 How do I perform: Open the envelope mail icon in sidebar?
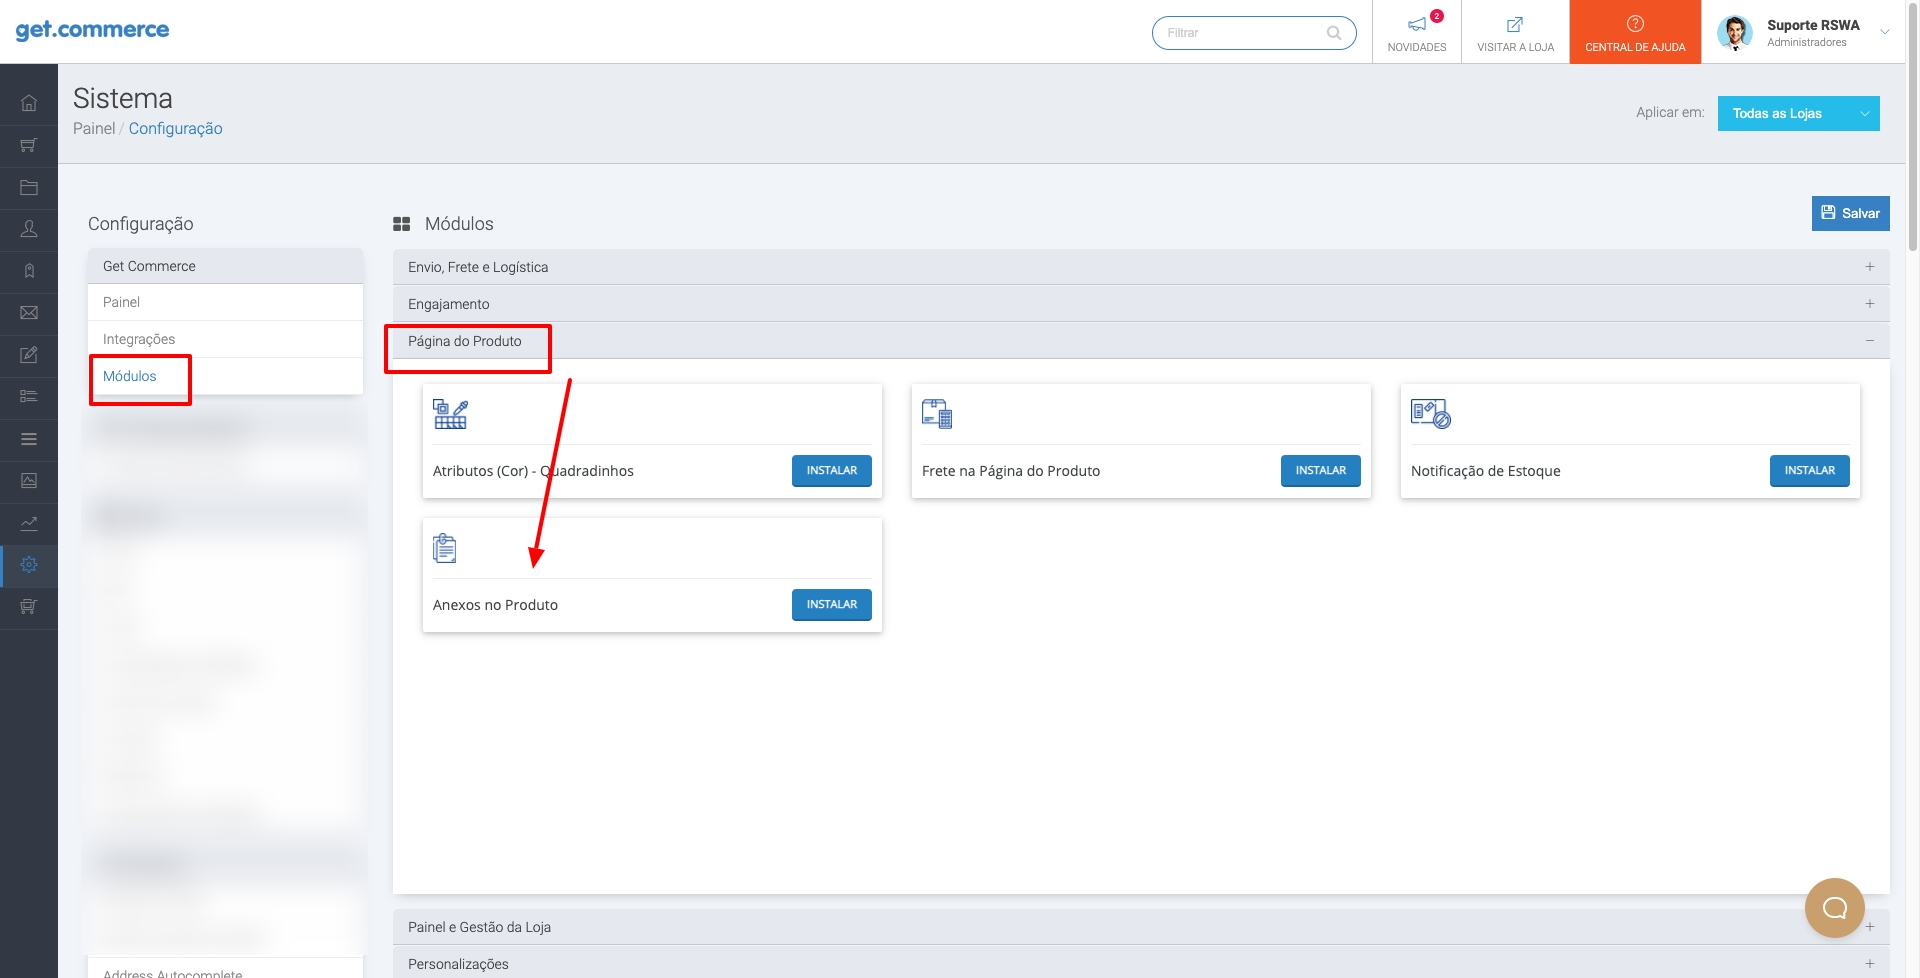(29, 313)
